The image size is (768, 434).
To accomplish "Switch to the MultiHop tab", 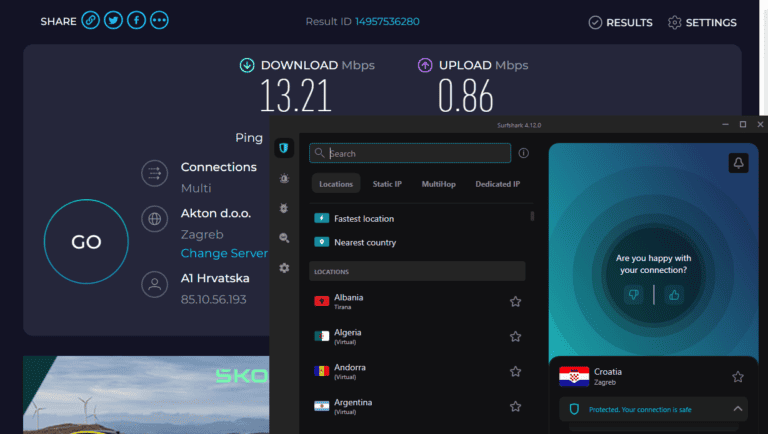I will (x=439, y=184).
